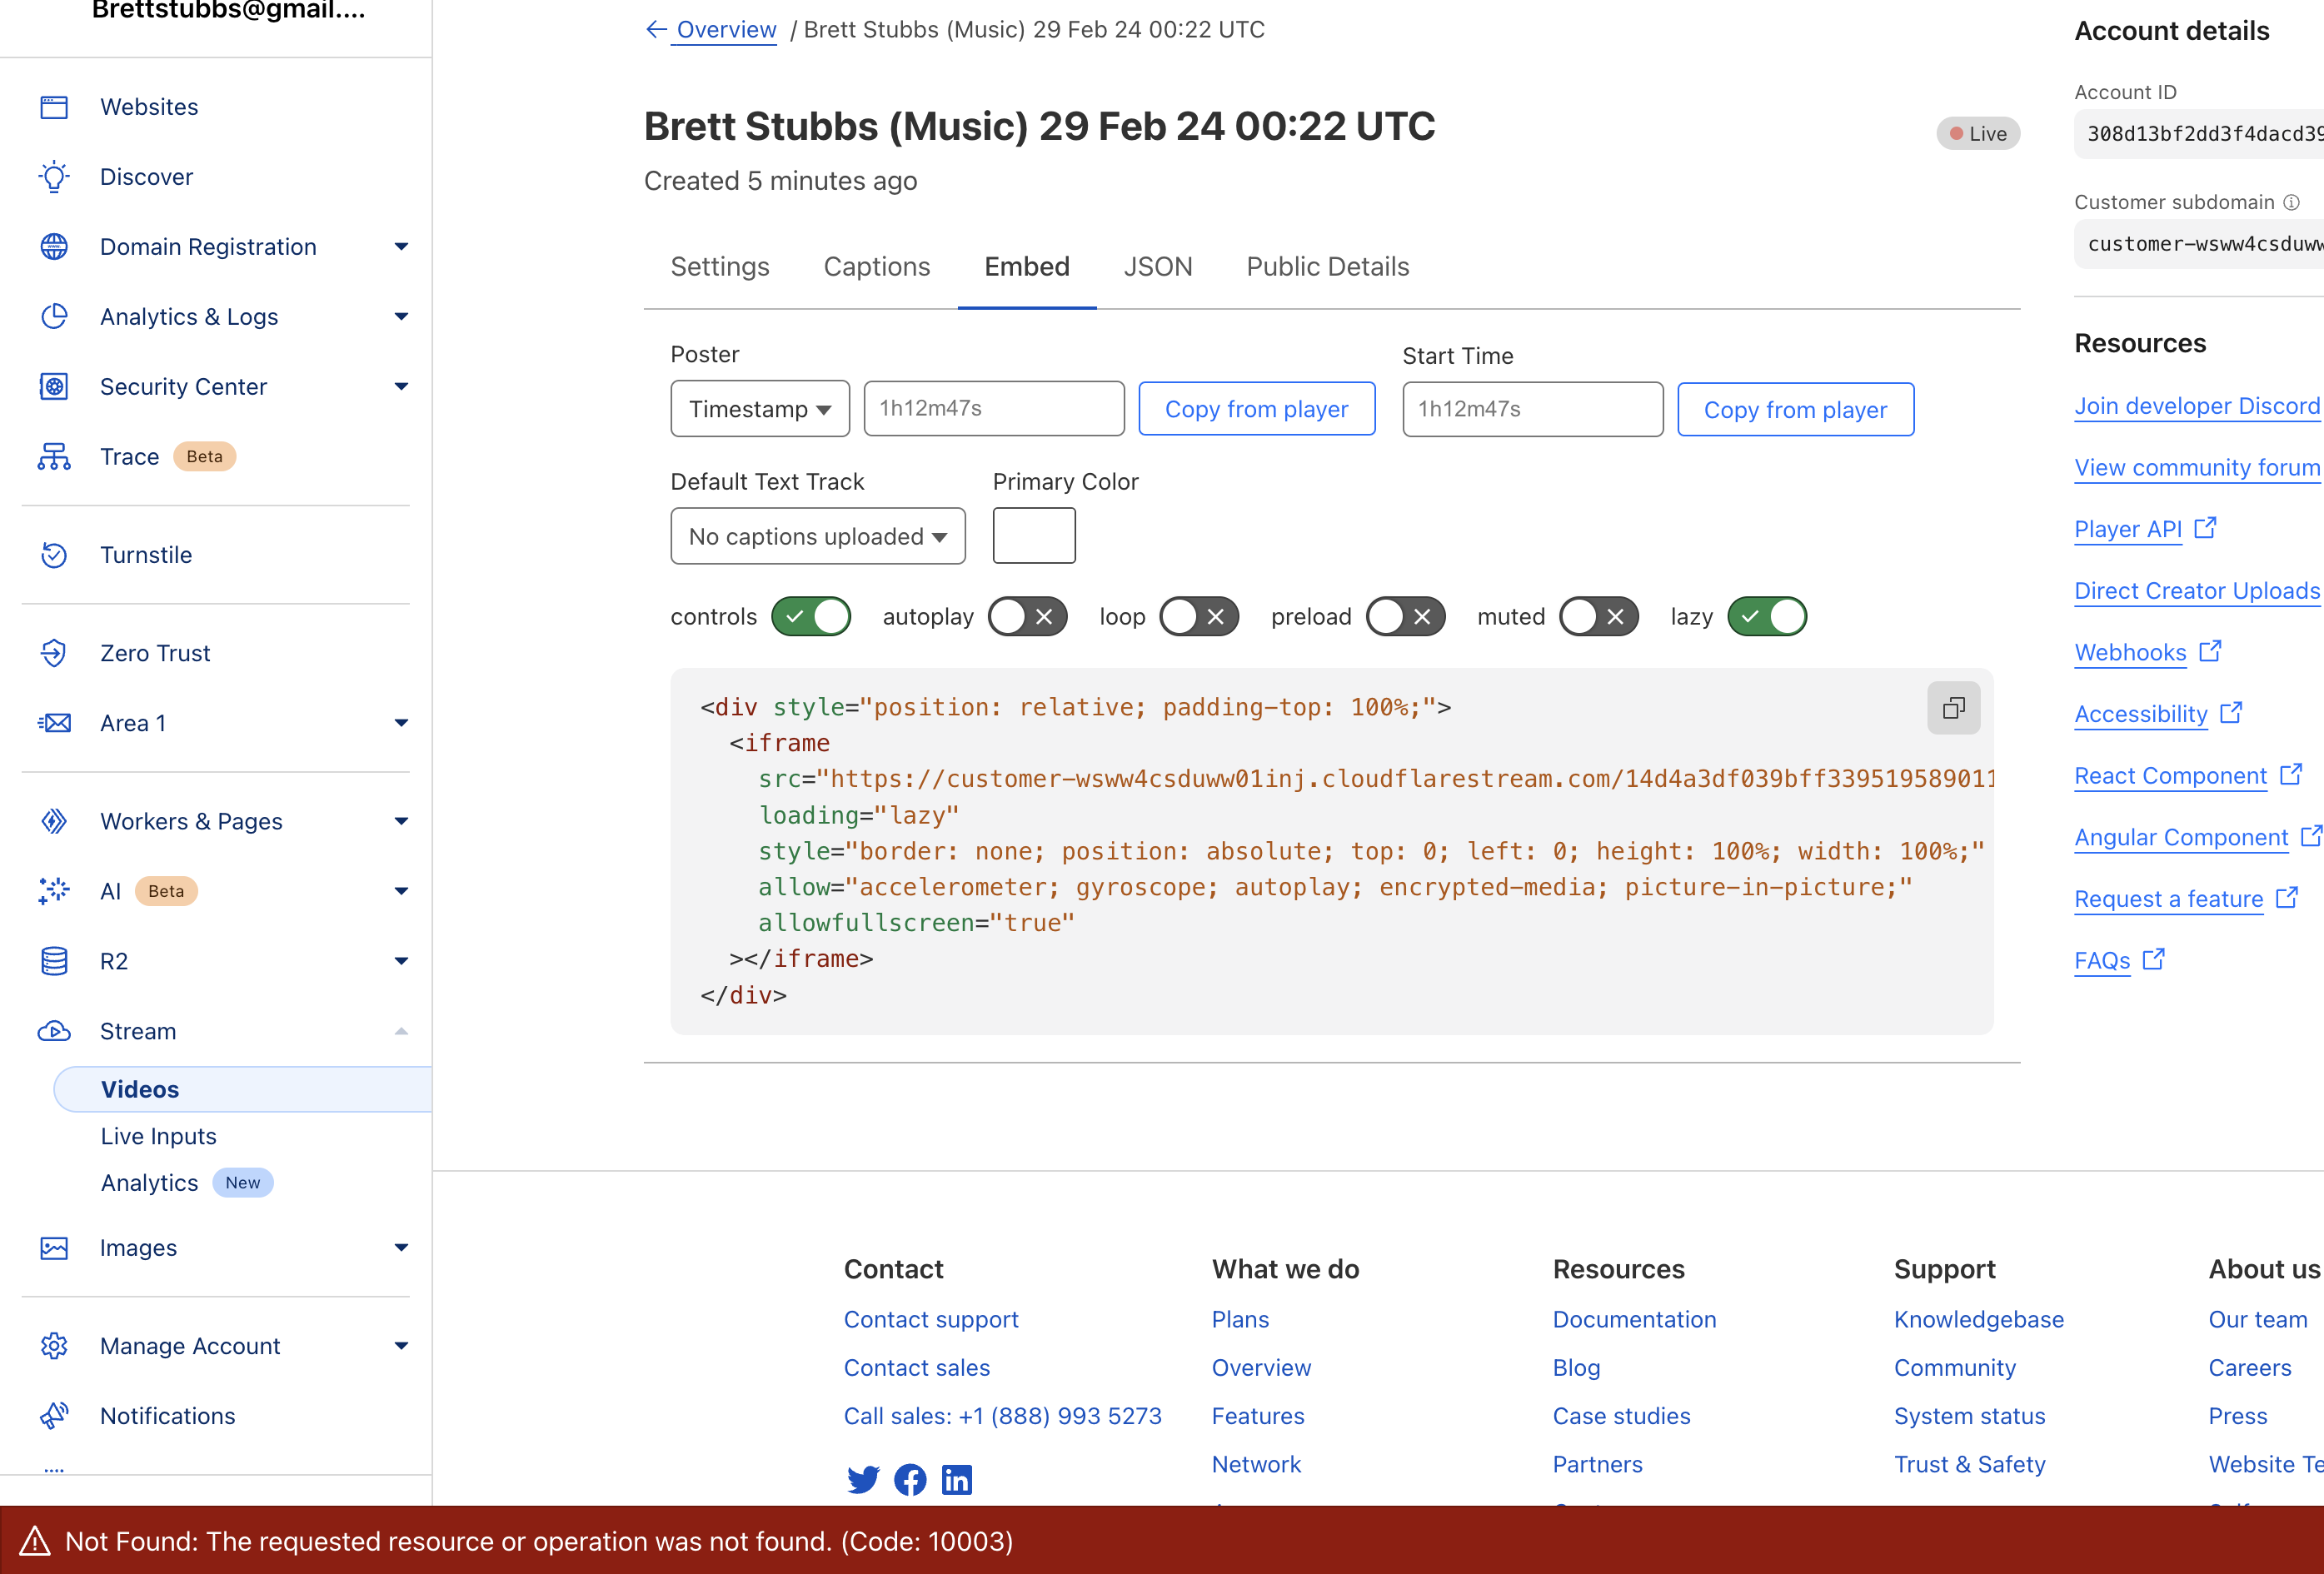Click the Customer subdomain info icon

coord(2292,202)
